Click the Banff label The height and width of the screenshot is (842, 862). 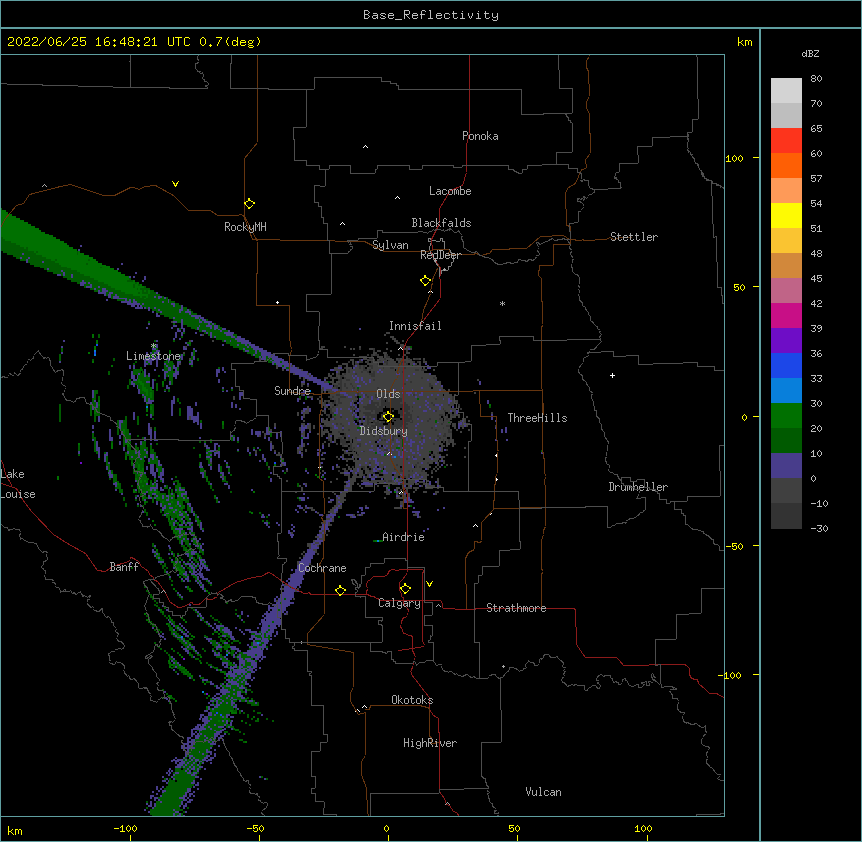click(124, 567)
